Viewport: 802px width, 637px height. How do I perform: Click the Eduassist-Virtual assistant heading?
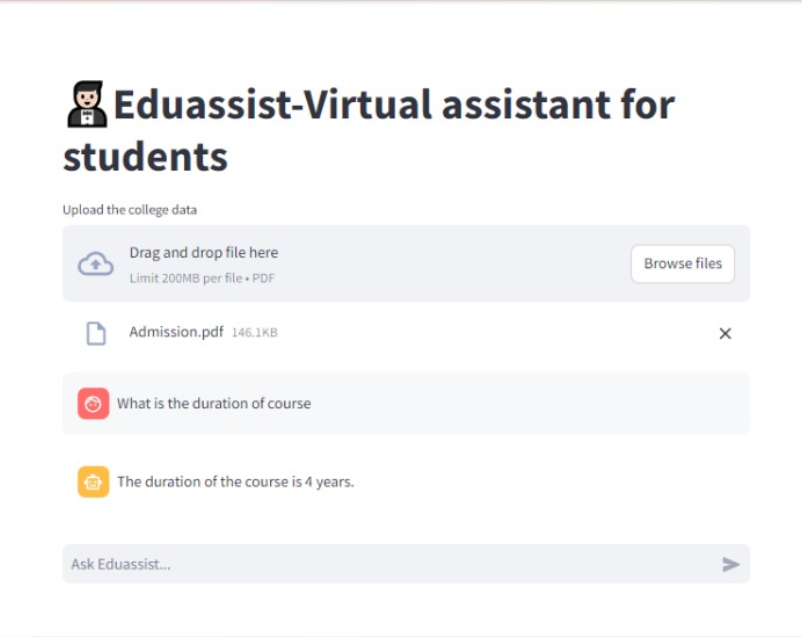369,130
